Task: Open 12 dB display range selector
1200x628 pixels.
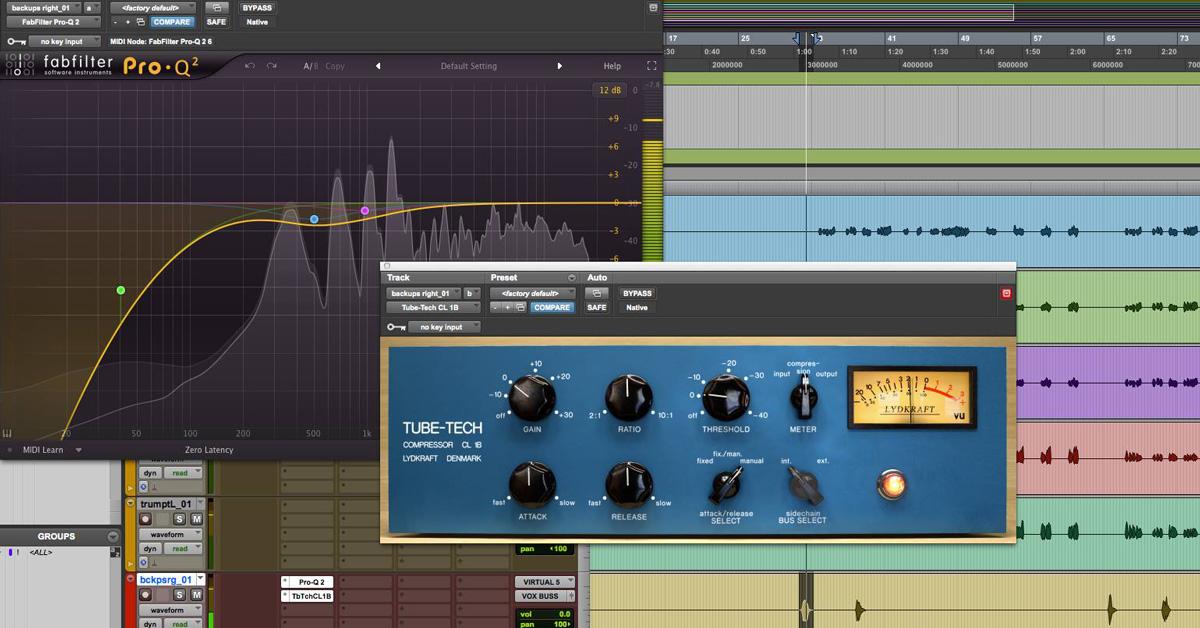Action: coord(609,90)
